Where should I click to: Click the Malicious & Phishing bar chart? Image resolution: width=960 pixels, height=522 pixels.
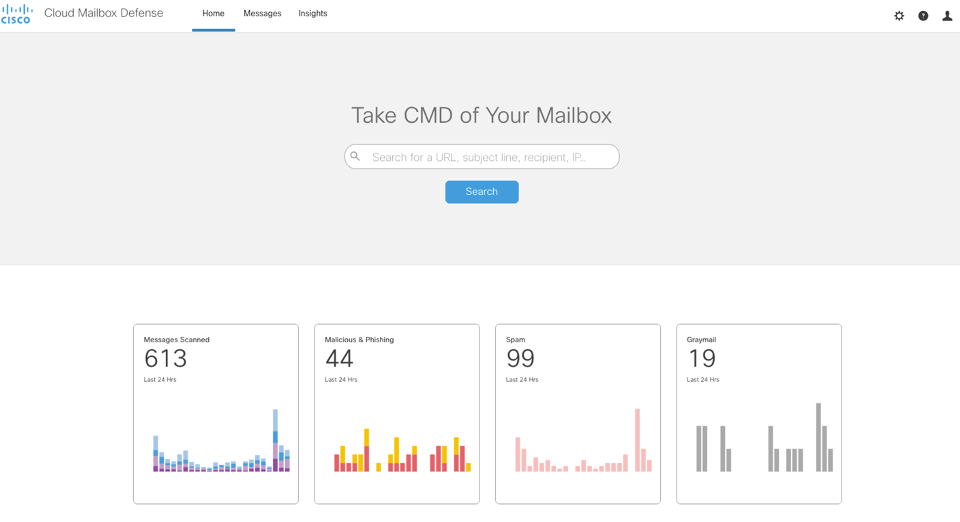click(402, 450)
